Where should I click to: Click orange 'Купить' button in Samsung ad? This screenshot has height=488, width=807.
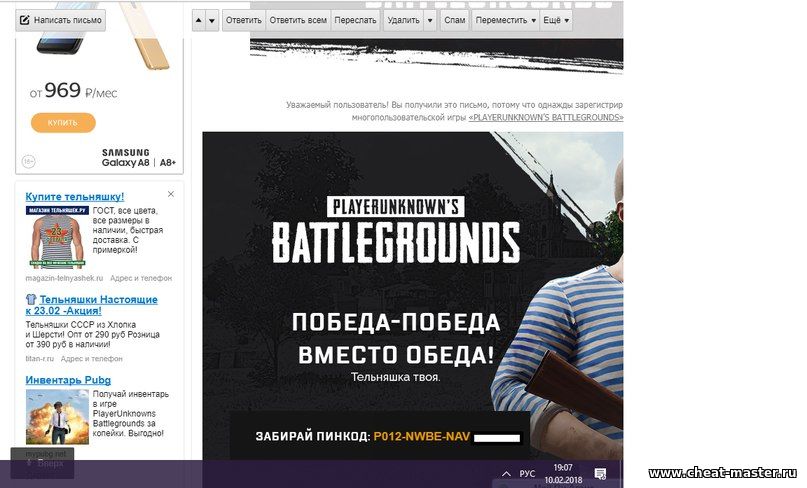coord(63,123)
